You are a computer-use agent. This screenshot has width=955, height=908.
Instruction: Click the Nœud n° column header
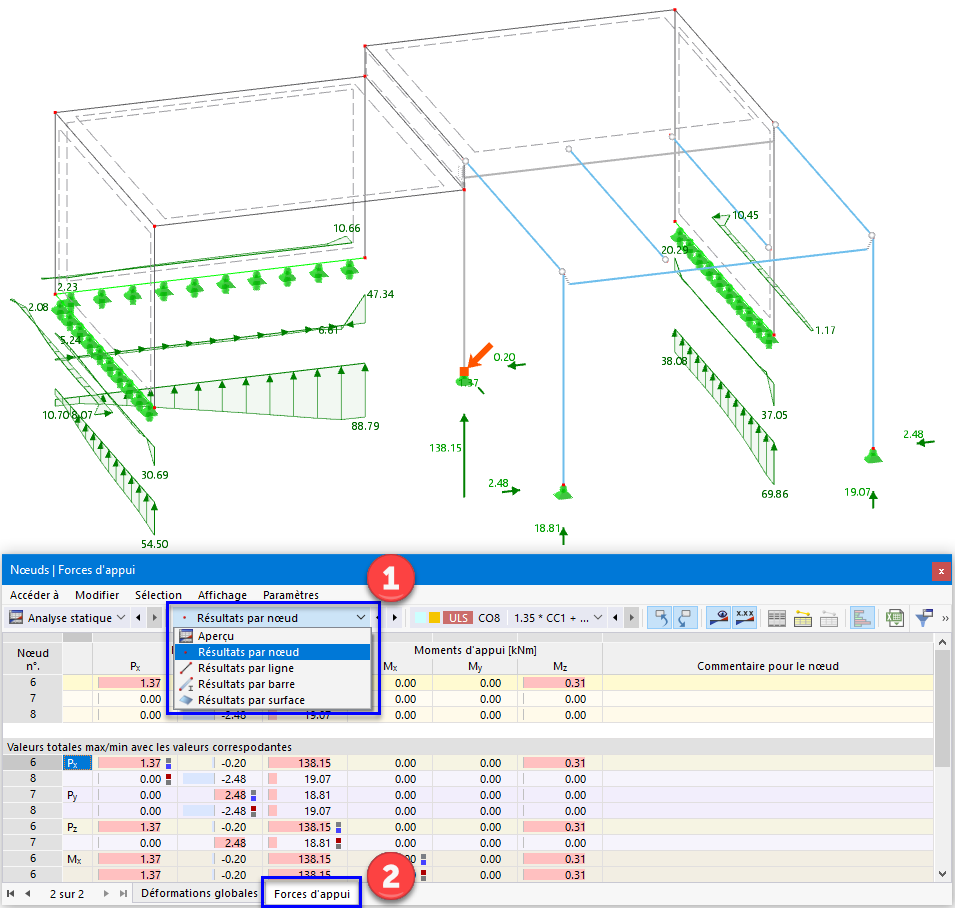pyautogui.click(x=33, y=658)
